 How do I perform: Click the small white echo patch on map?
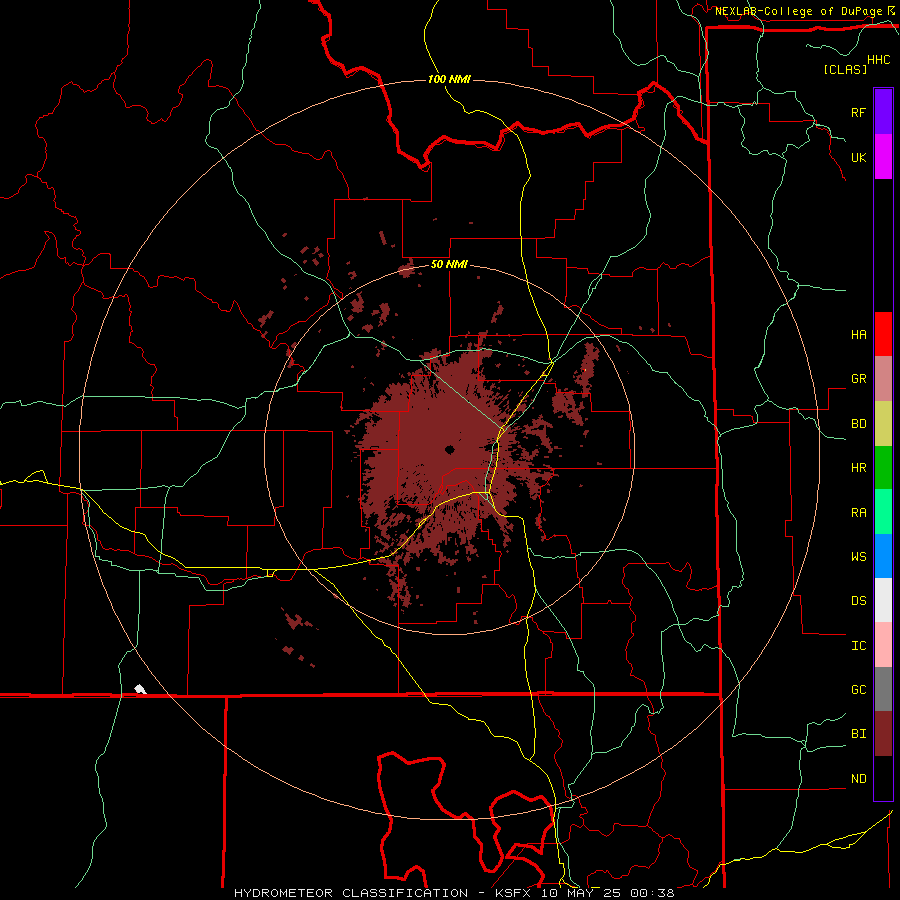pyautogui.click(x=140, y=689)
